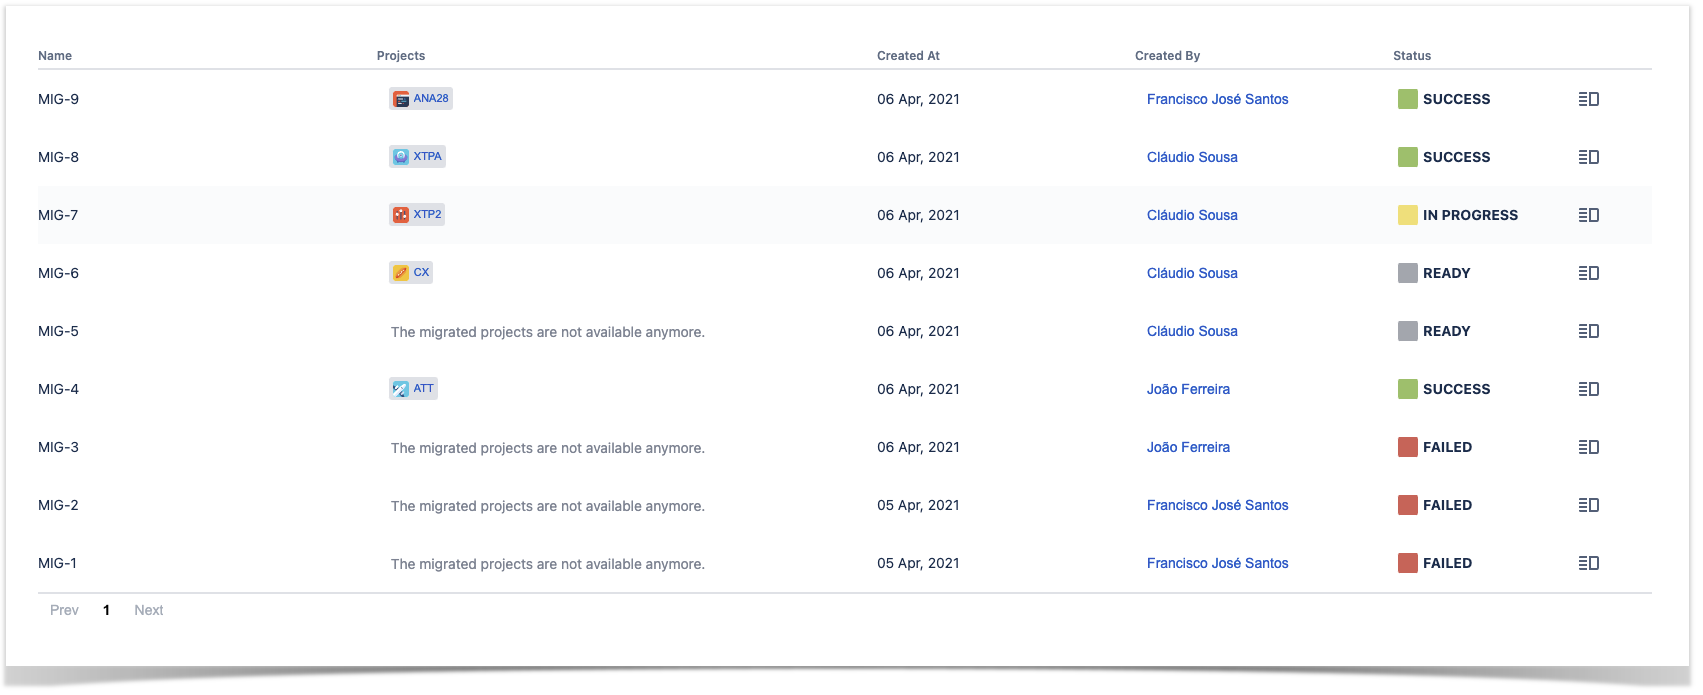Open the ATT project link
Image resolution: width=1703 pixels, height=695 pixels.
[x=424, y=388]
